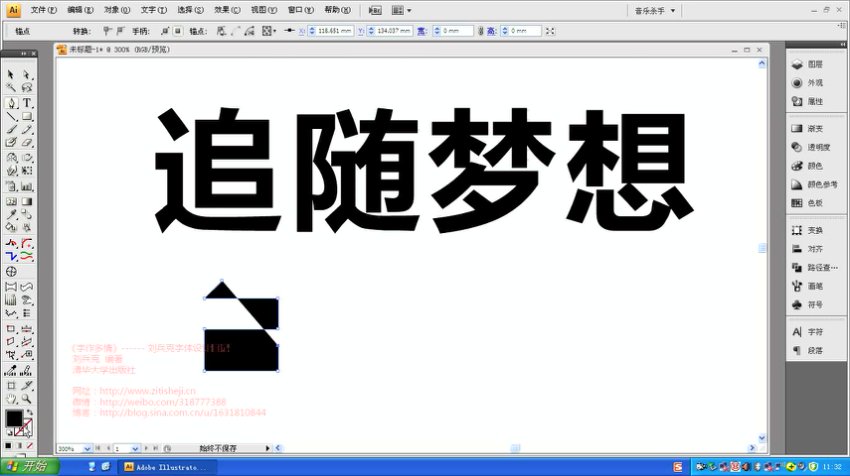Show the 对齐 (Align) panel
The width and height of the screenshot is (850, 476).
coord(814,248)
